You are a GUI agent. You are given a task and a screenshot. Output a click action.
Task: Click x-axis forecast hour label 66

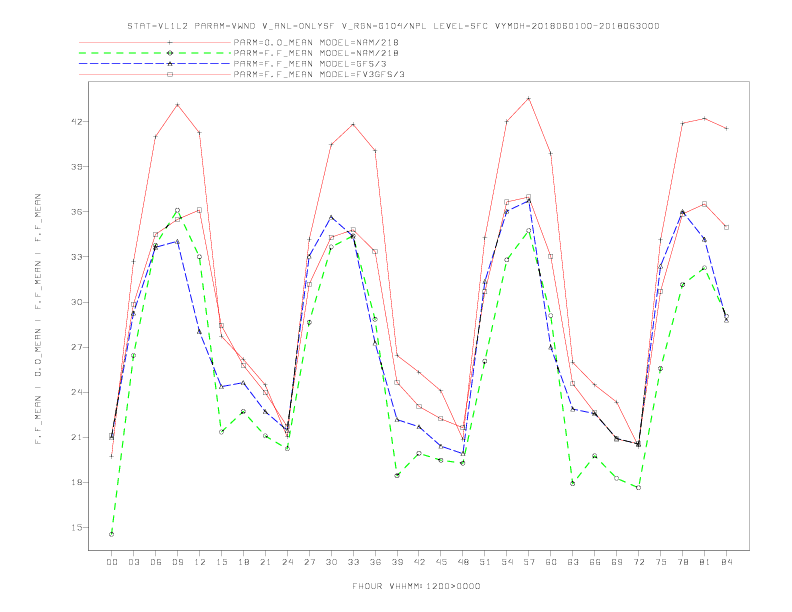coord(595,562)
